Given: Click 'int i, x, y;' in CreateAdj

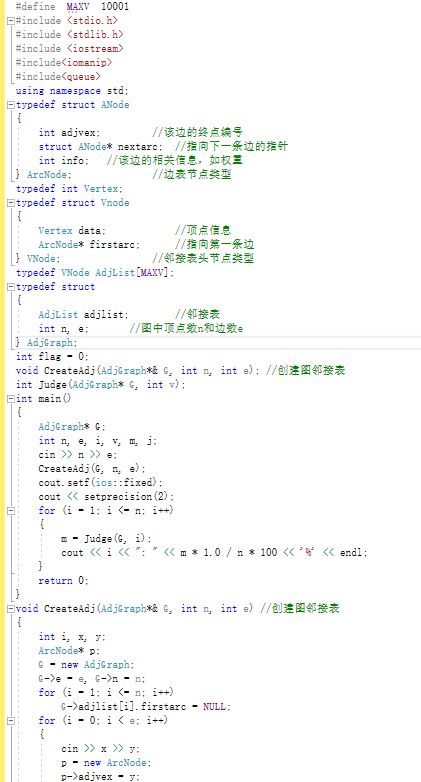Looking at the screenshot, I should tap(73, 637).
